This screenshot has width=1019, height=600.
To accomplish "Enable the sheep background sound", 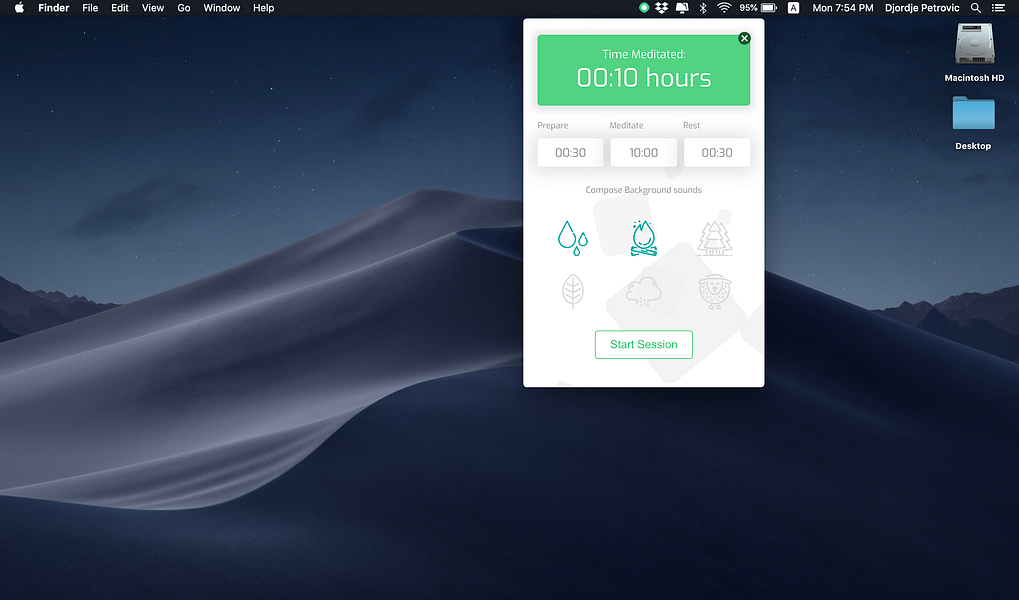I will [715, 291].
